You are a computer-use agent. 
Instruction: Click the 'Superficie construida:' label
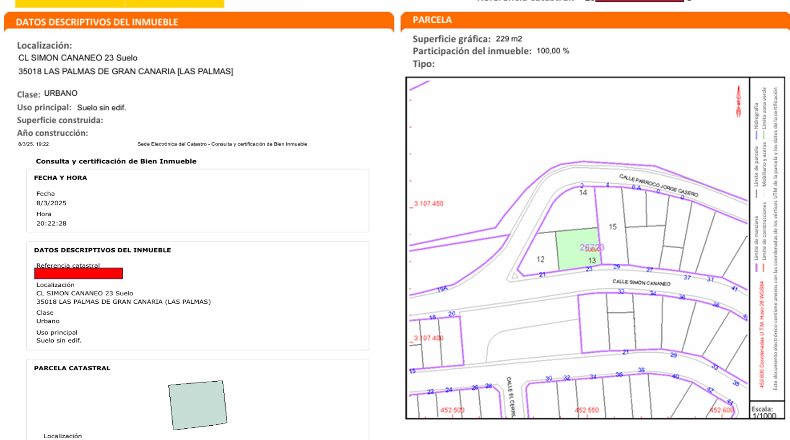coord(60,120)
